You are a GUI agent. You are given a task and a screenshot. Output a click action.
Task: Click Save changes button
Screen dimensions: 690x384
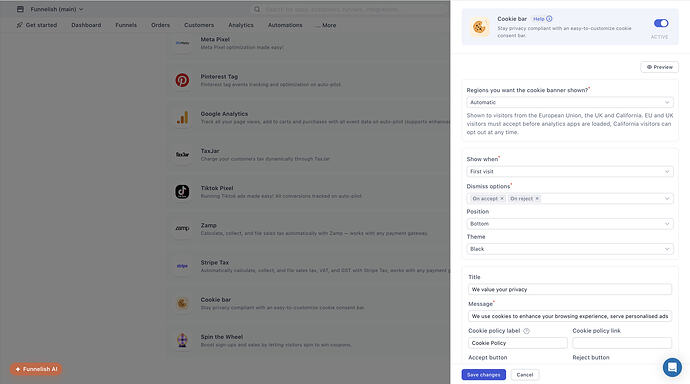click(x=483, y=374)
